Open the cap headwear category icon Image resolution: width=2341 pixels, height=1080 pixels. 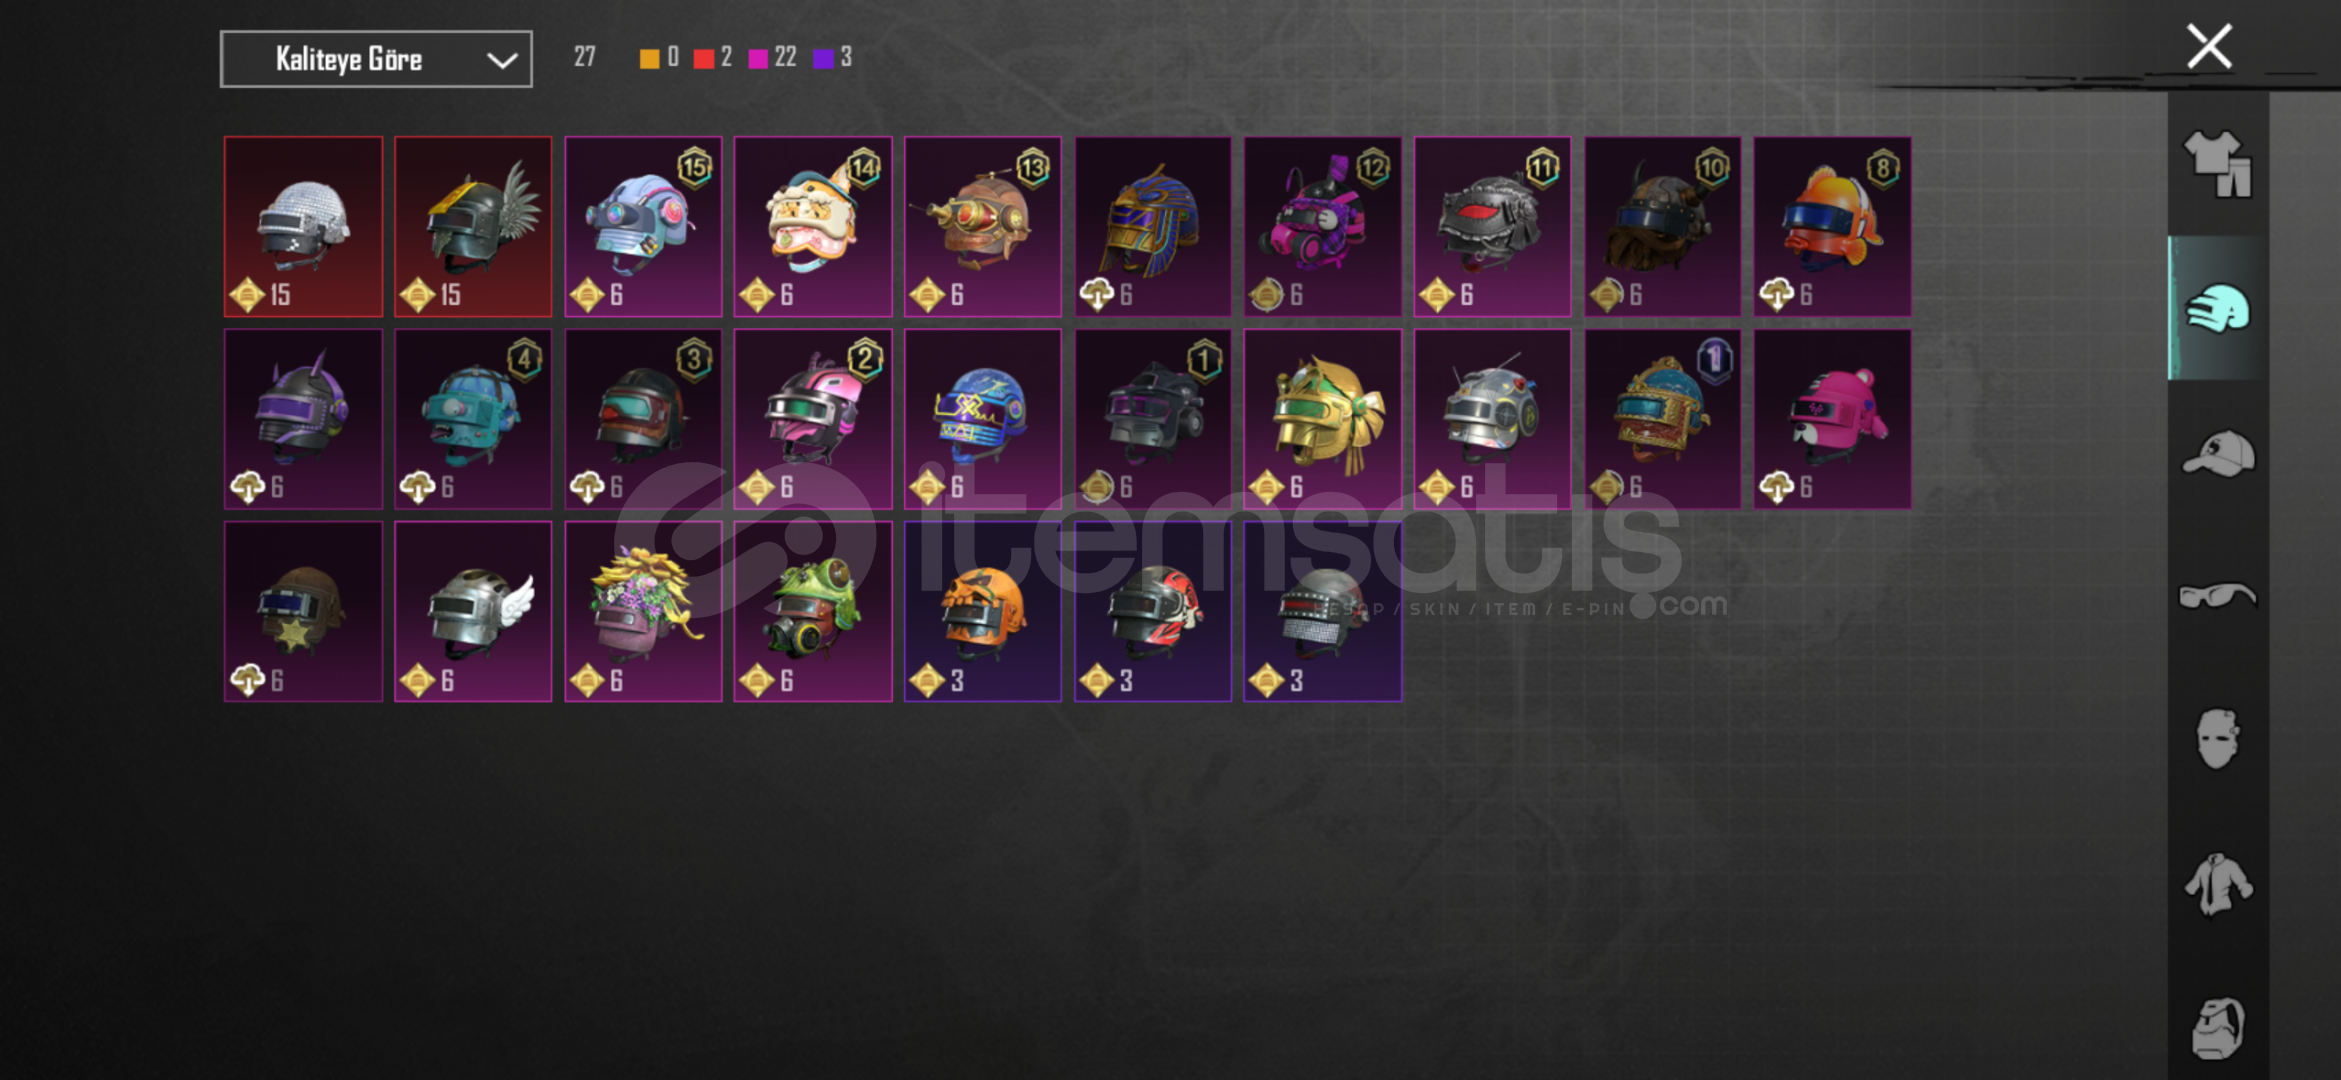pyautogui.click(x=2217, y=453)
